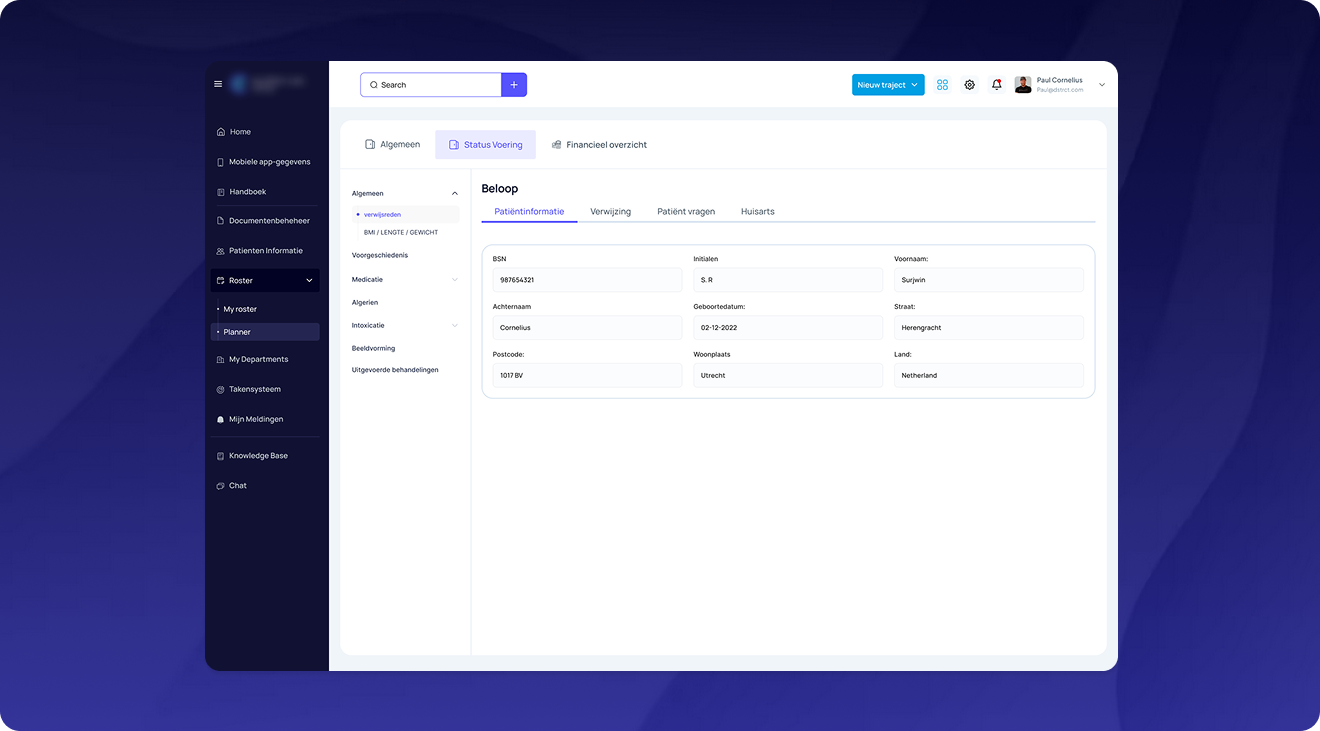The image size is (1320, 731).
Task: Open the Nieuw traject dropdown
Action: 887,85
